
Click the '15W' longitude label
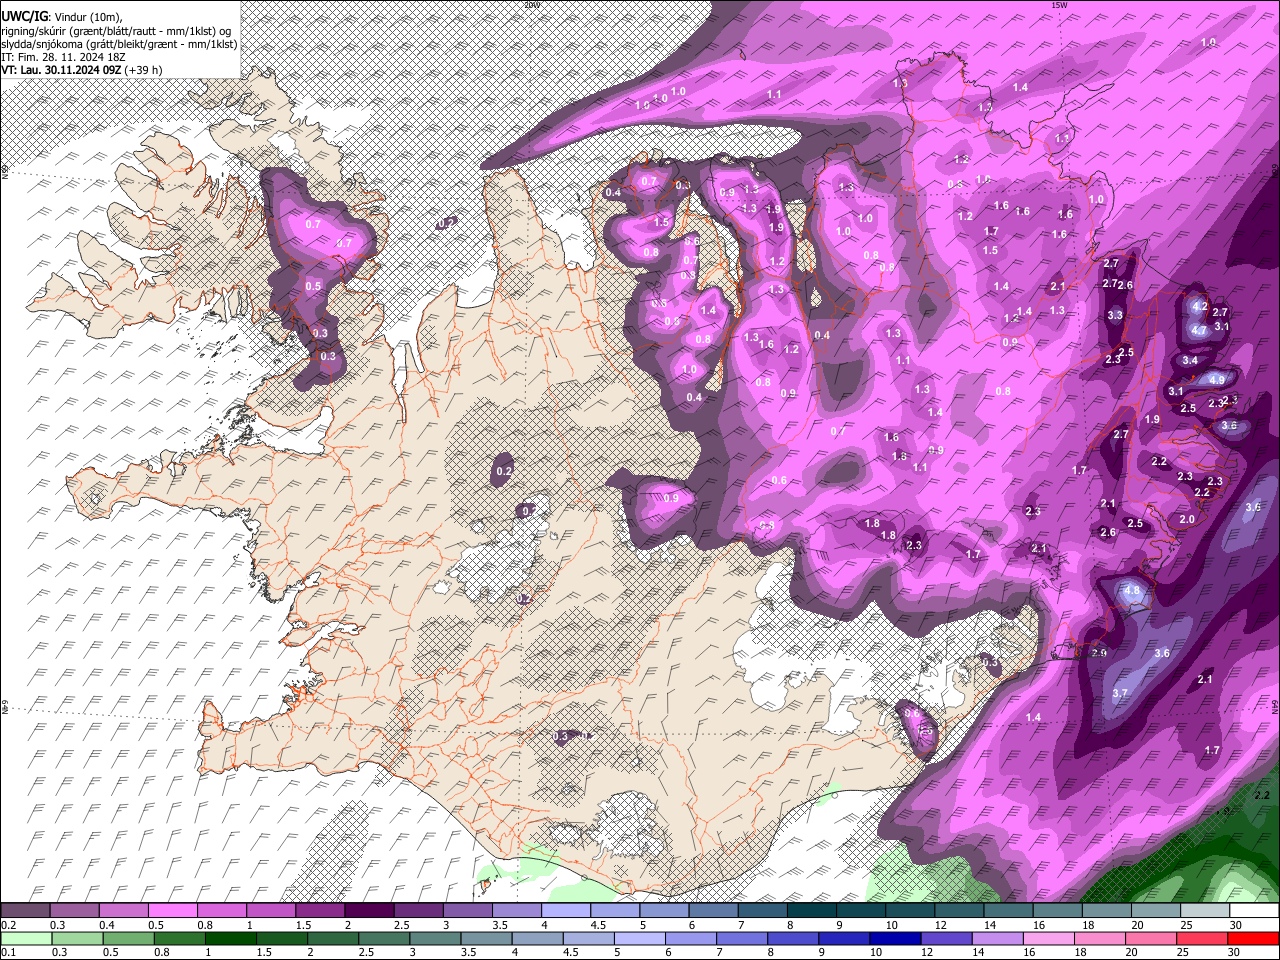coord(1059,4)
